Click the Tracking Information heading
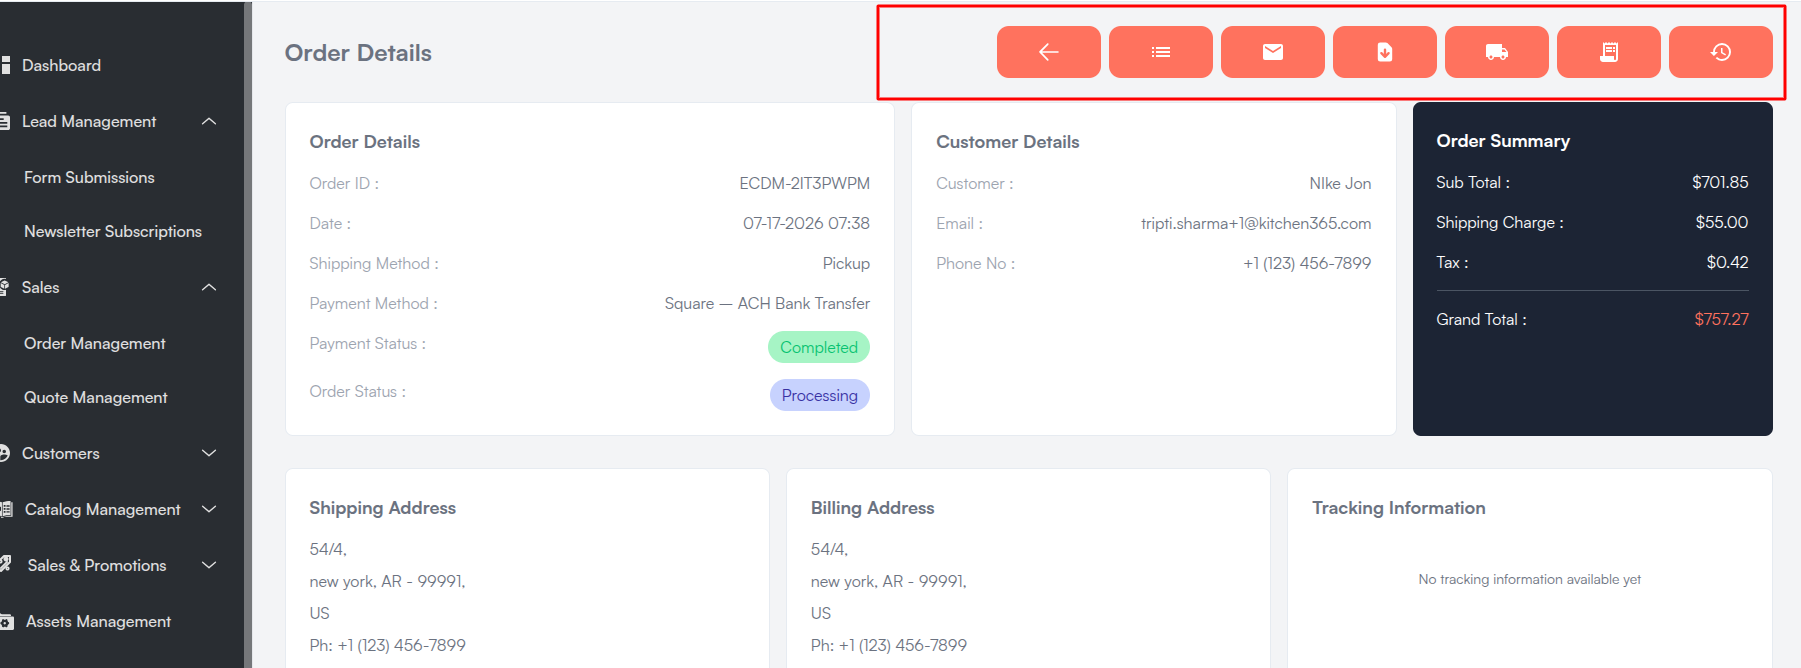 pyautogui.click(x=1398, y=508)
